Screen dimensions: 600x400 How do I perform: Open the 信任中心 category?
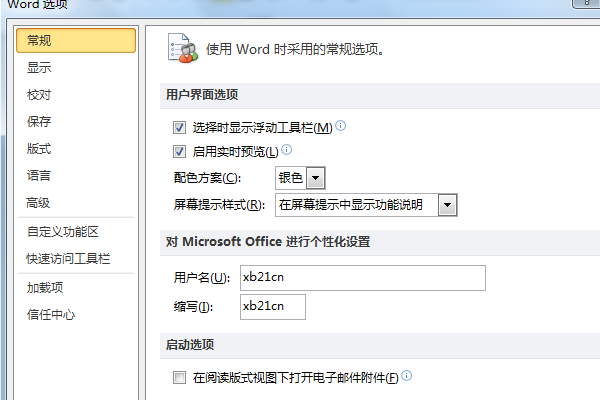pos(51,315)
